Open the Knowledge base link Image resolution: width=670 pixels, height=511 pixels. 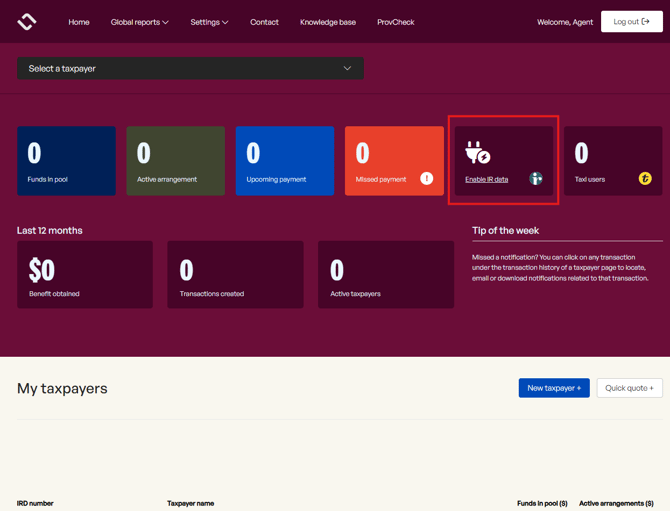(x=328, y=22)
